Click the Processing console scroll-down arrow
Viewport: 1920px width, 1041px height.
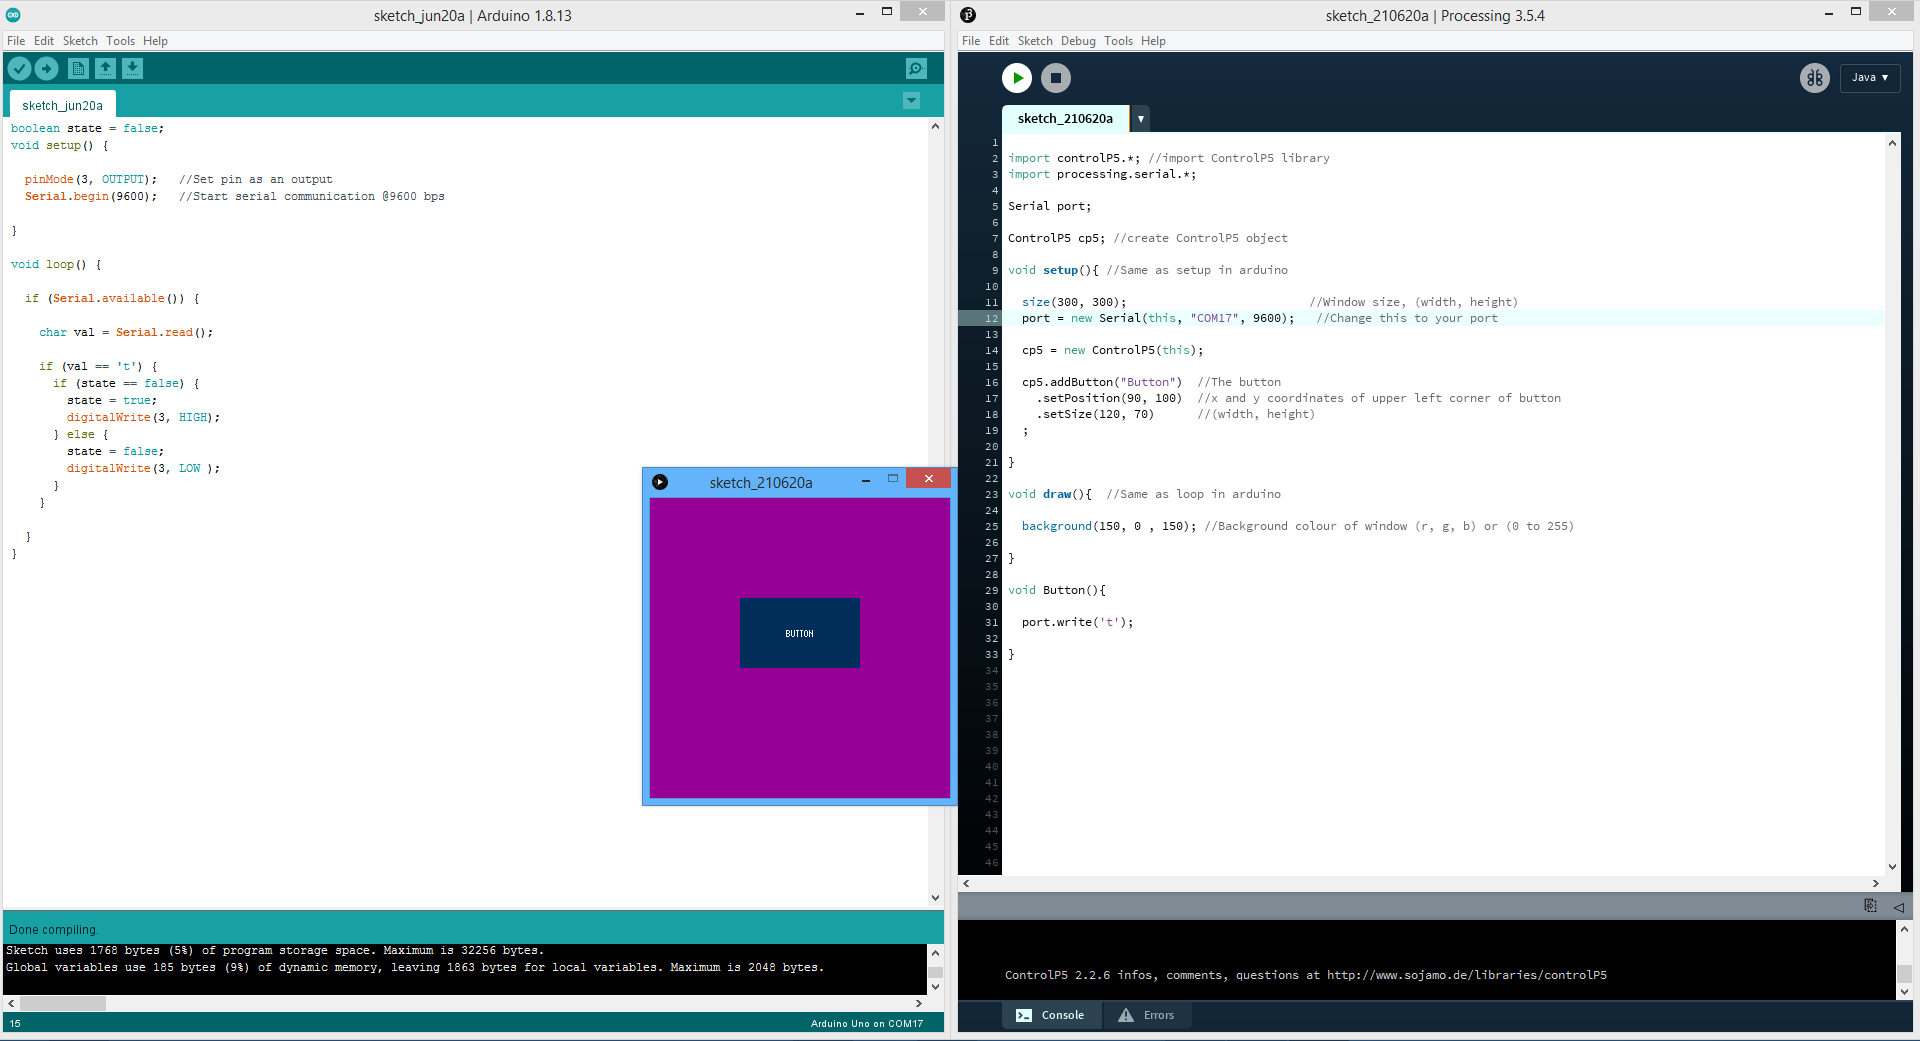(1904, 991)
